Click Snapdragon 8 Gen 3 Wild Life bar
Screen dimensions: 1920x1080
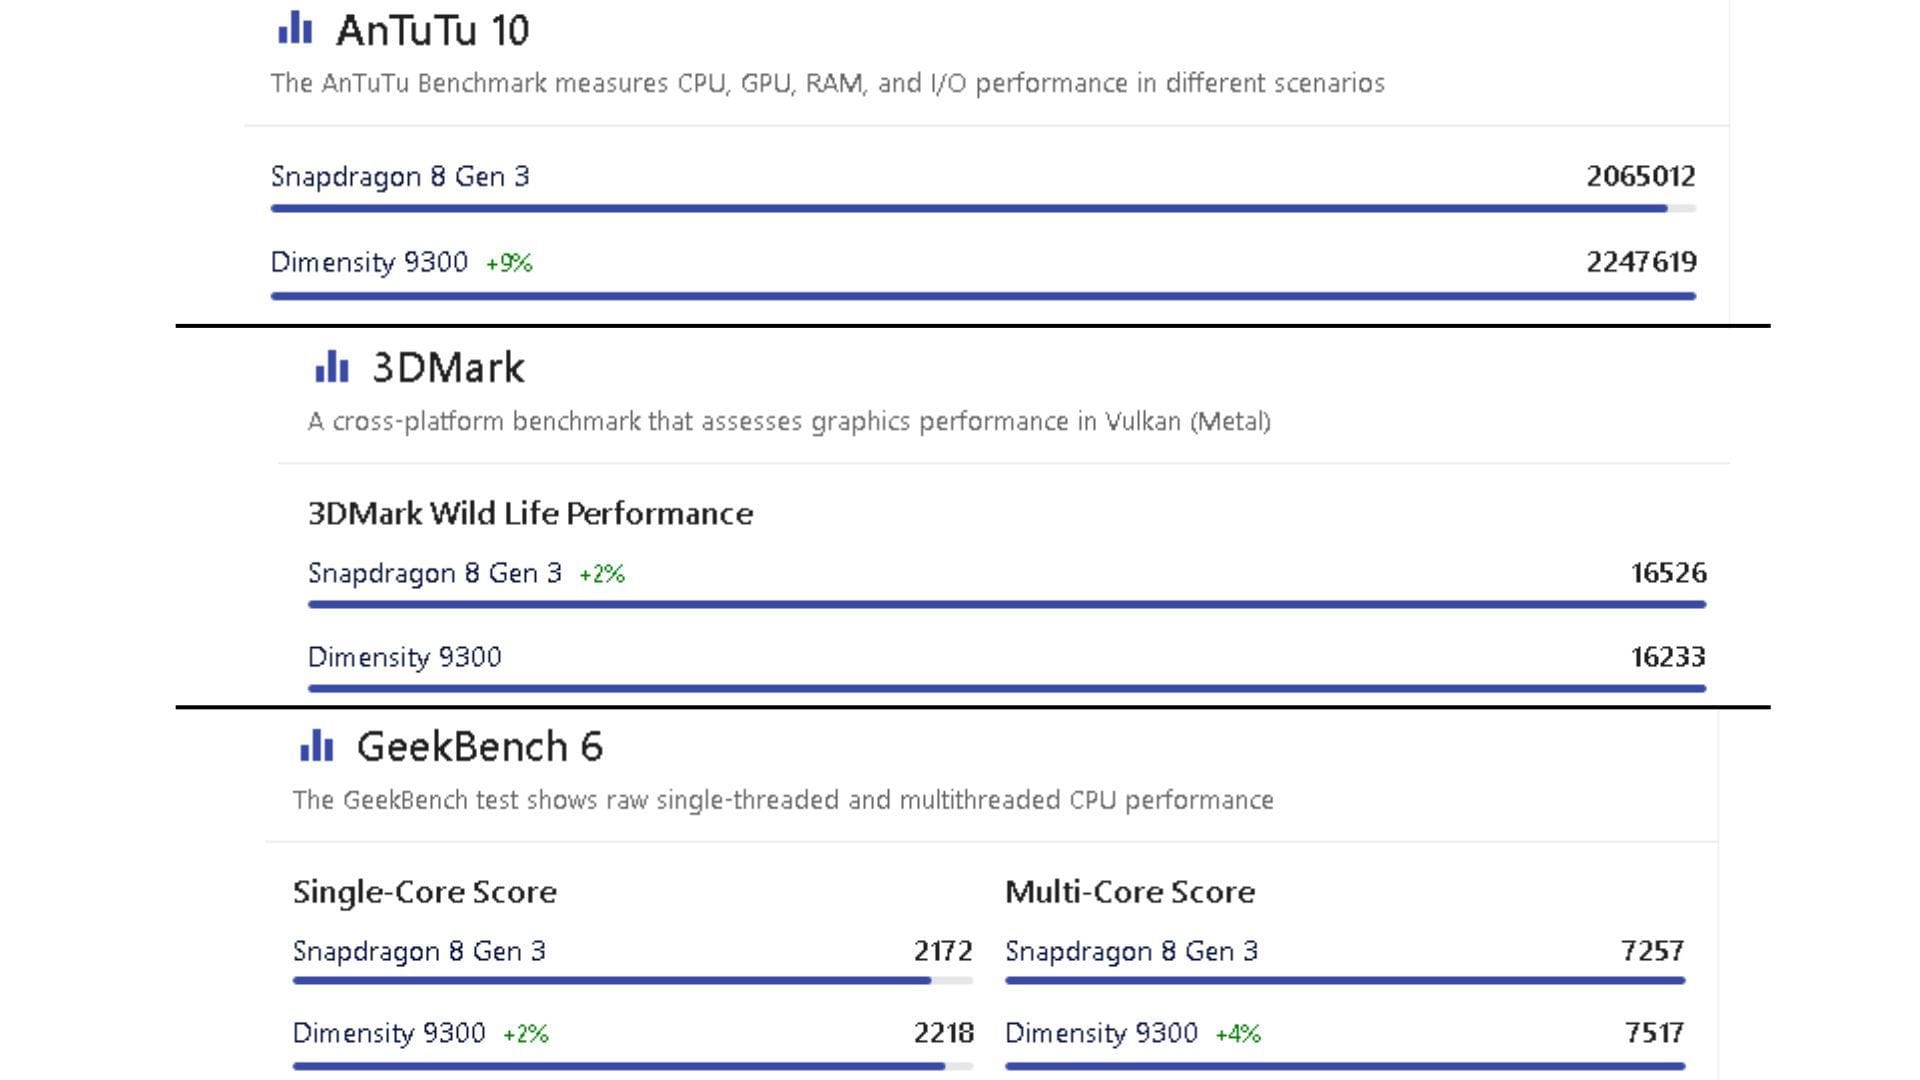(x=1006, y=604)
